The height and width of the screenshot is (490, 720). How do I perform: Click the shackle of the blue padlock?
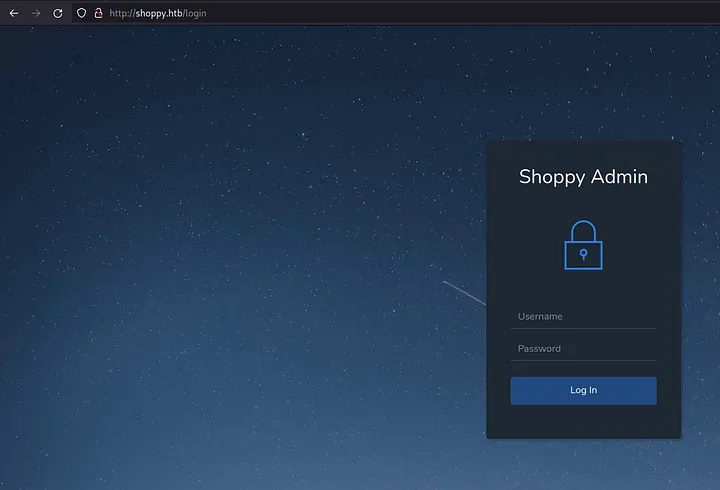pos(583,230)
